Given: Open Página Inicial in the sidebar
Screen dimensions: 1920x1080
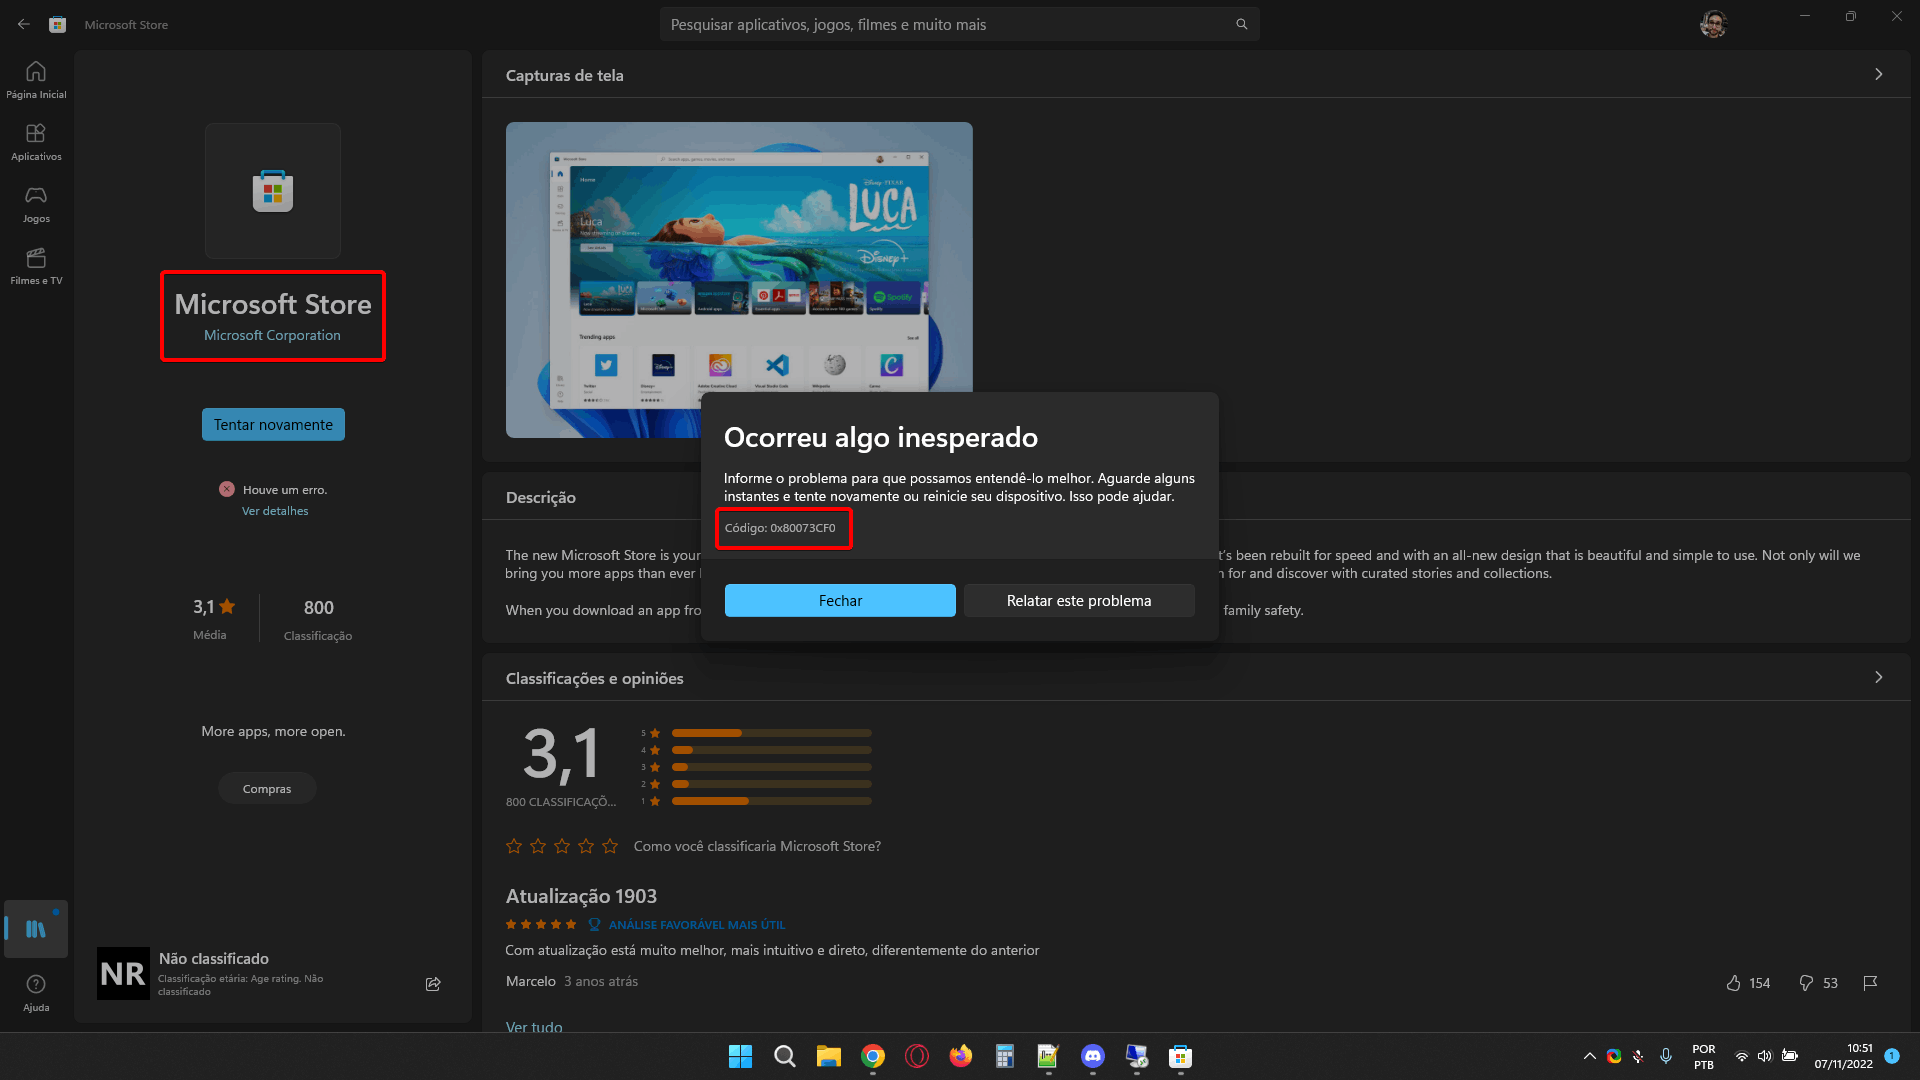Looking at the screenshot, I should (x=36, y=80).
